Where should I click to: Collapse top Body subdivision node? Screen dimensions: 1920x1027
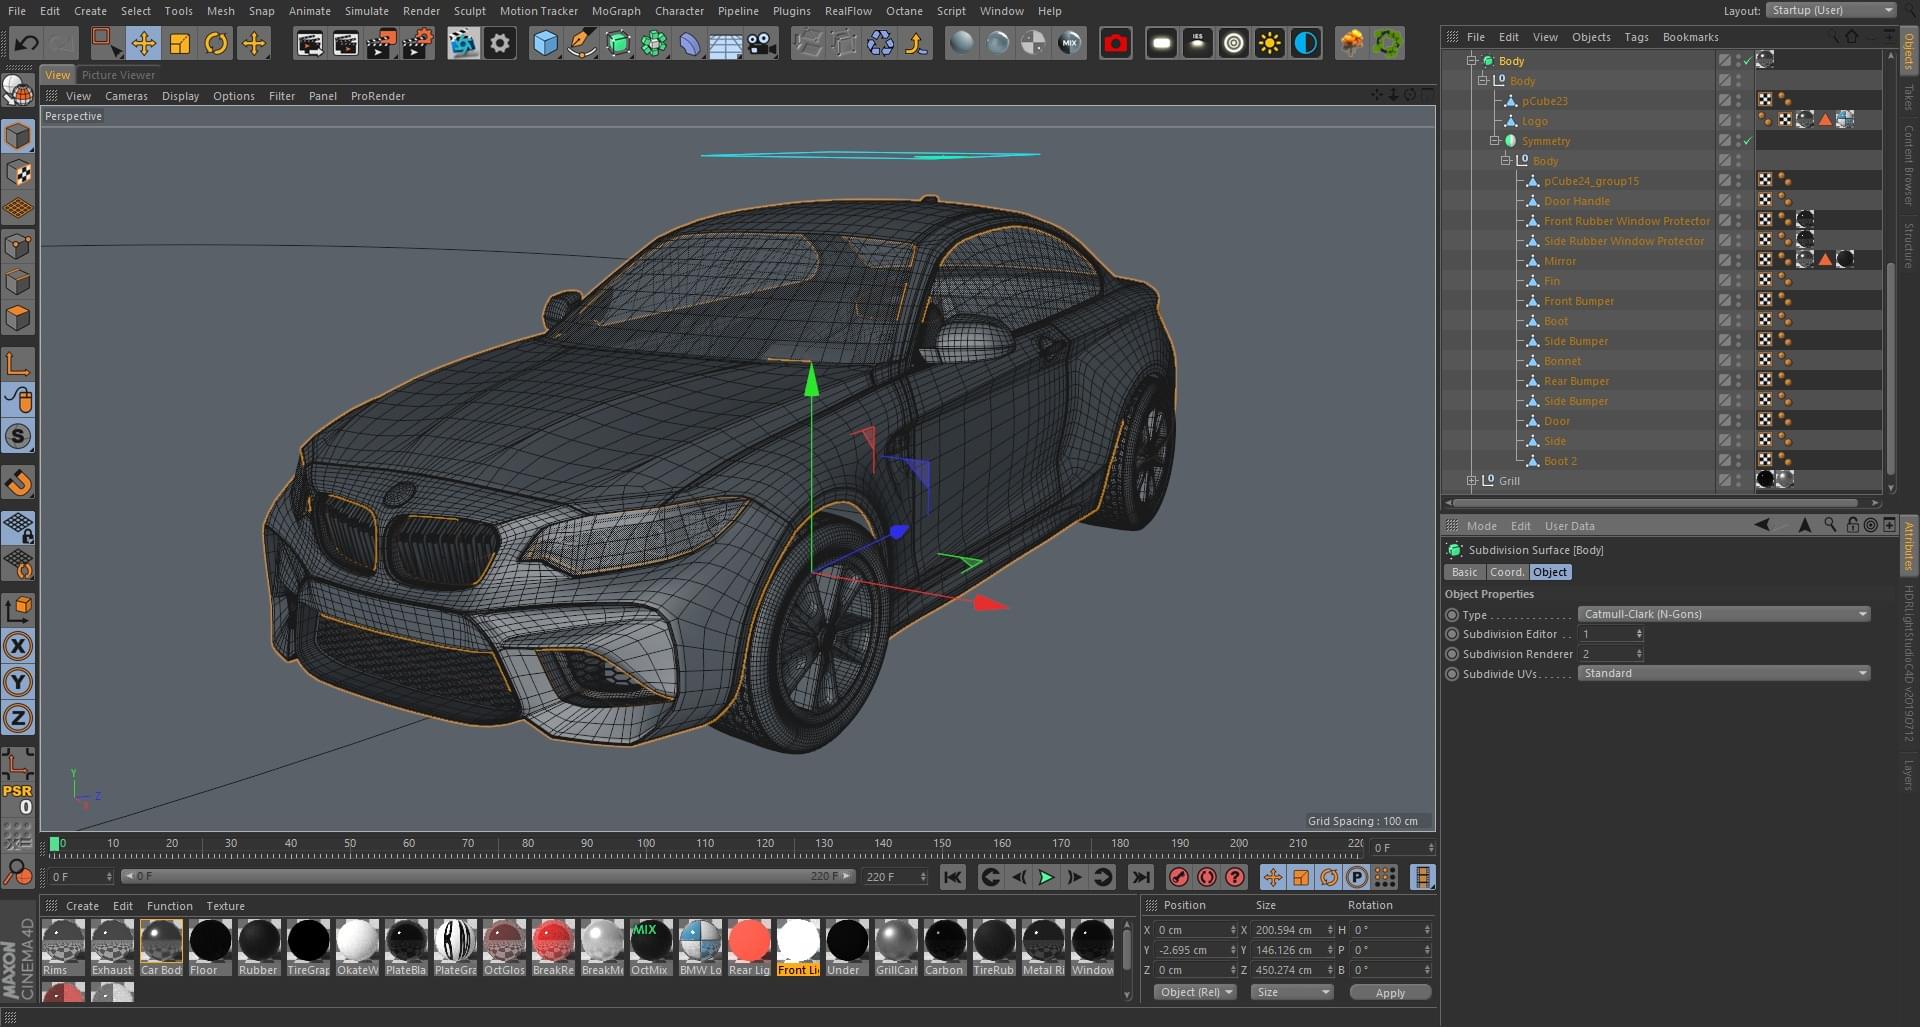click(1471, 61)
